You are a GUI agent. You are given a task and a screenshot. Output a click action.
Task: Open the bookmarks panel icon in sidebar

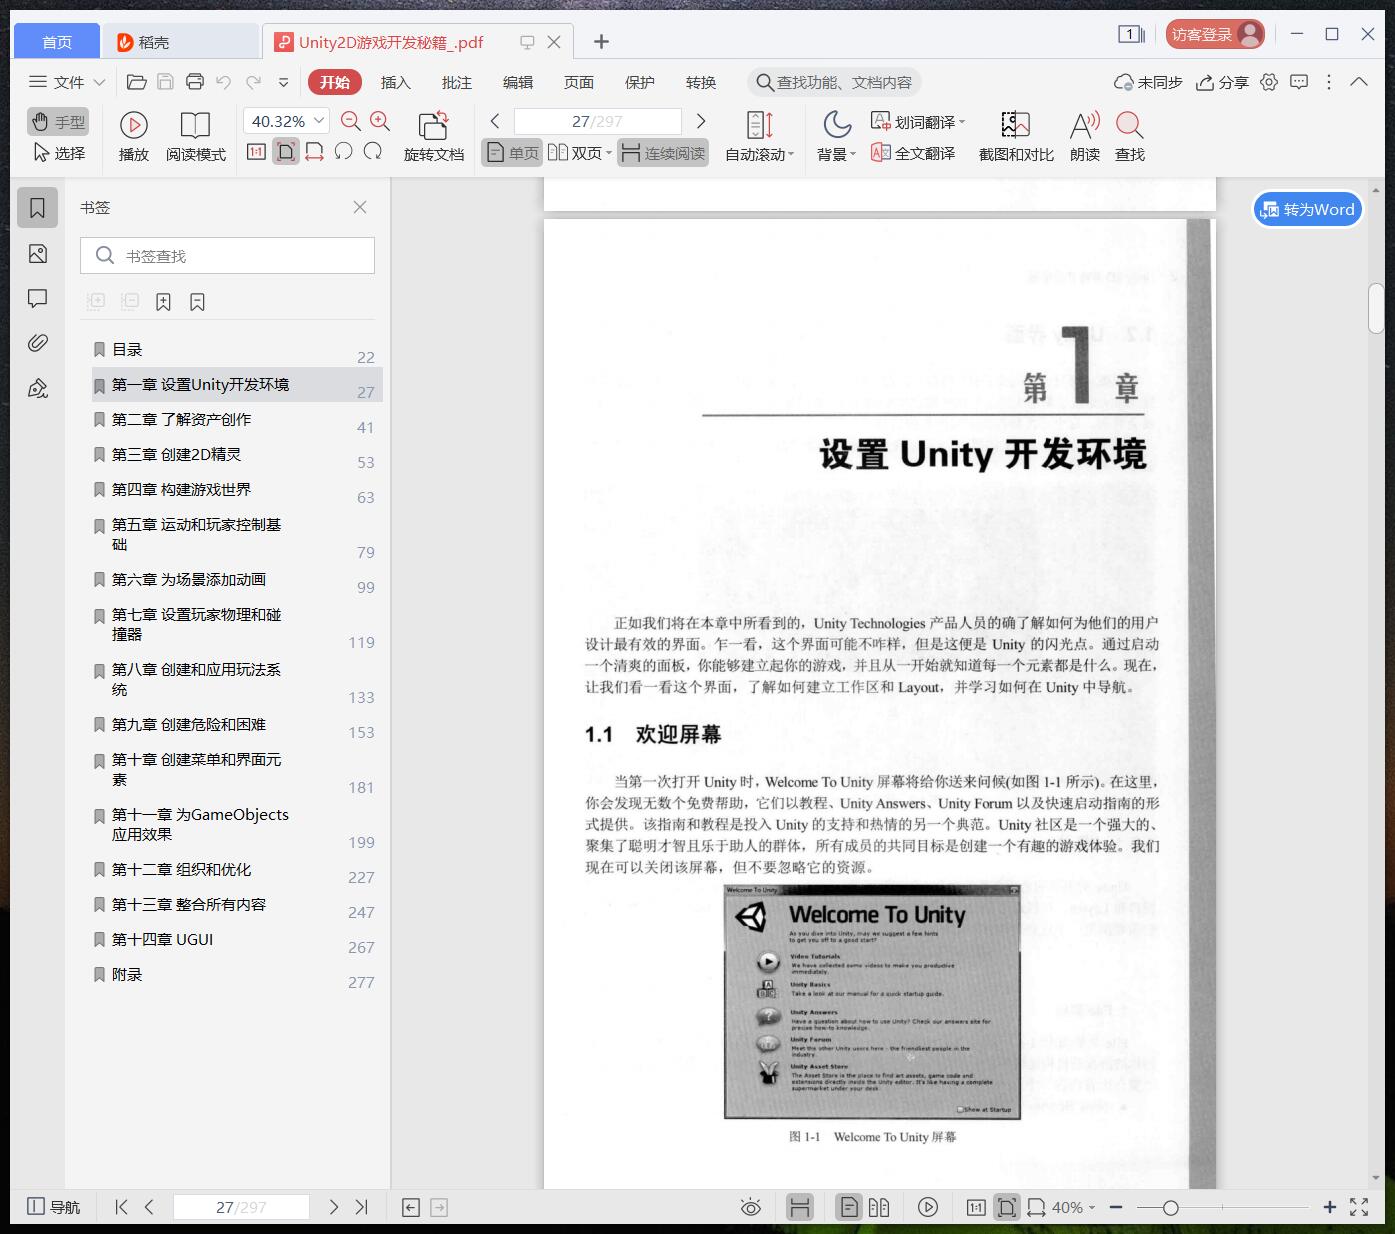click(x=38, y=208)
